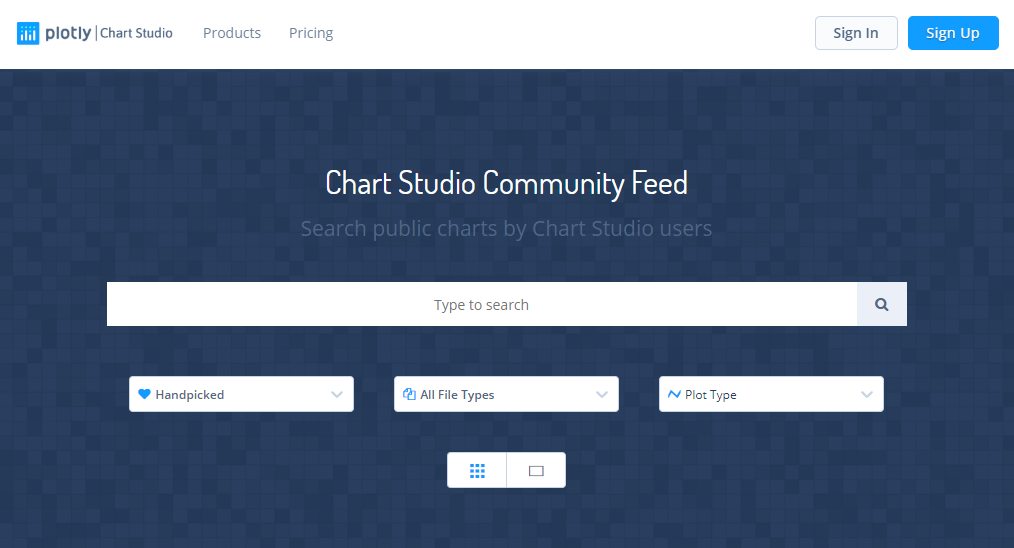Open the All File Types dropdown
Image resolution: width=1014 pixels, height=548 pixels.
506,394
